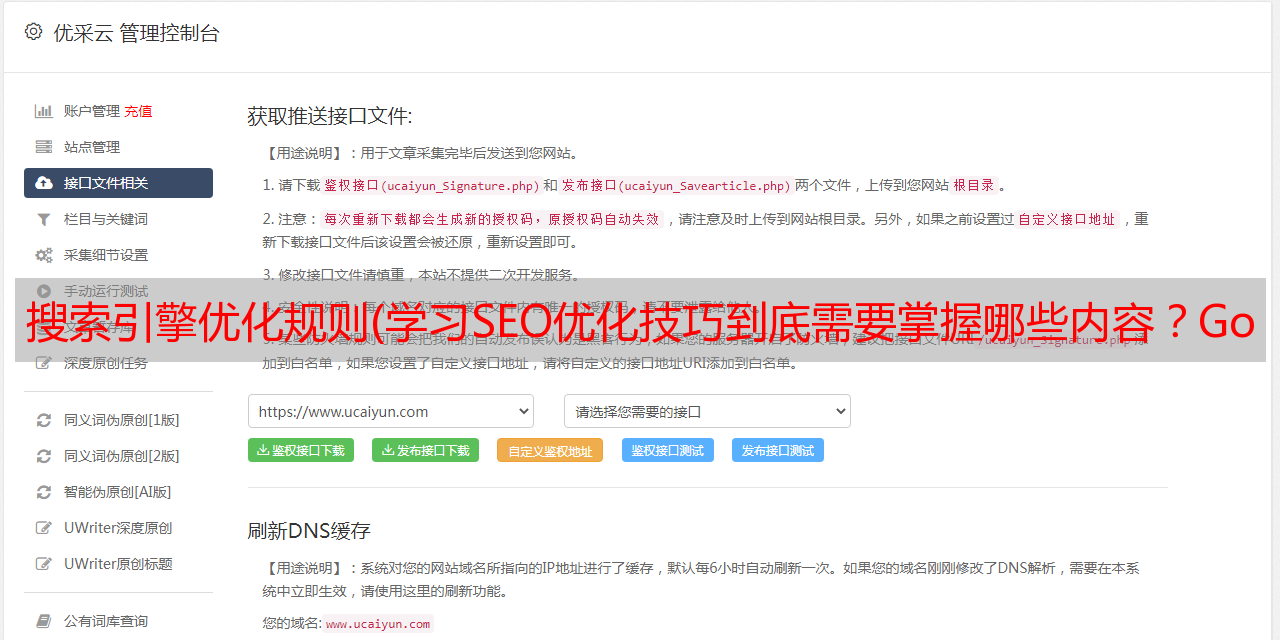Image resolution: width=1280 pixels, height=640 pixels.
Task: Click the blue 鉴权接口测试 button
Action: tap(668, 450)
